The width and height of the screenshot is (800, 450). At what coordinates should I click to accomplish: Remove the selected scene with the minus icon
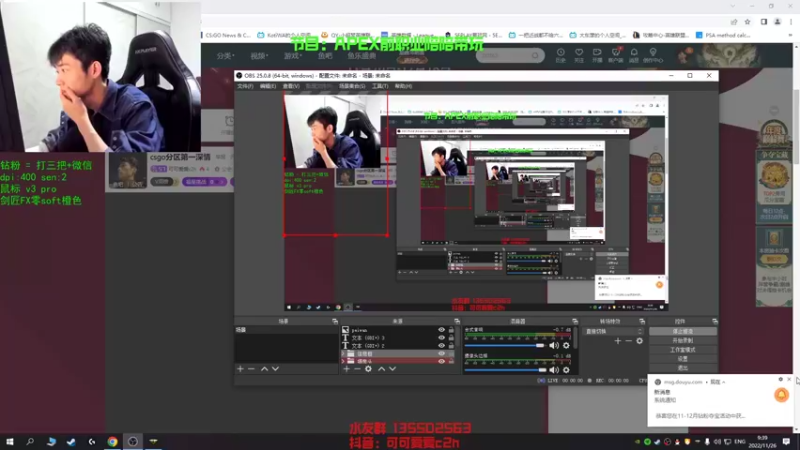click(251, 368)
